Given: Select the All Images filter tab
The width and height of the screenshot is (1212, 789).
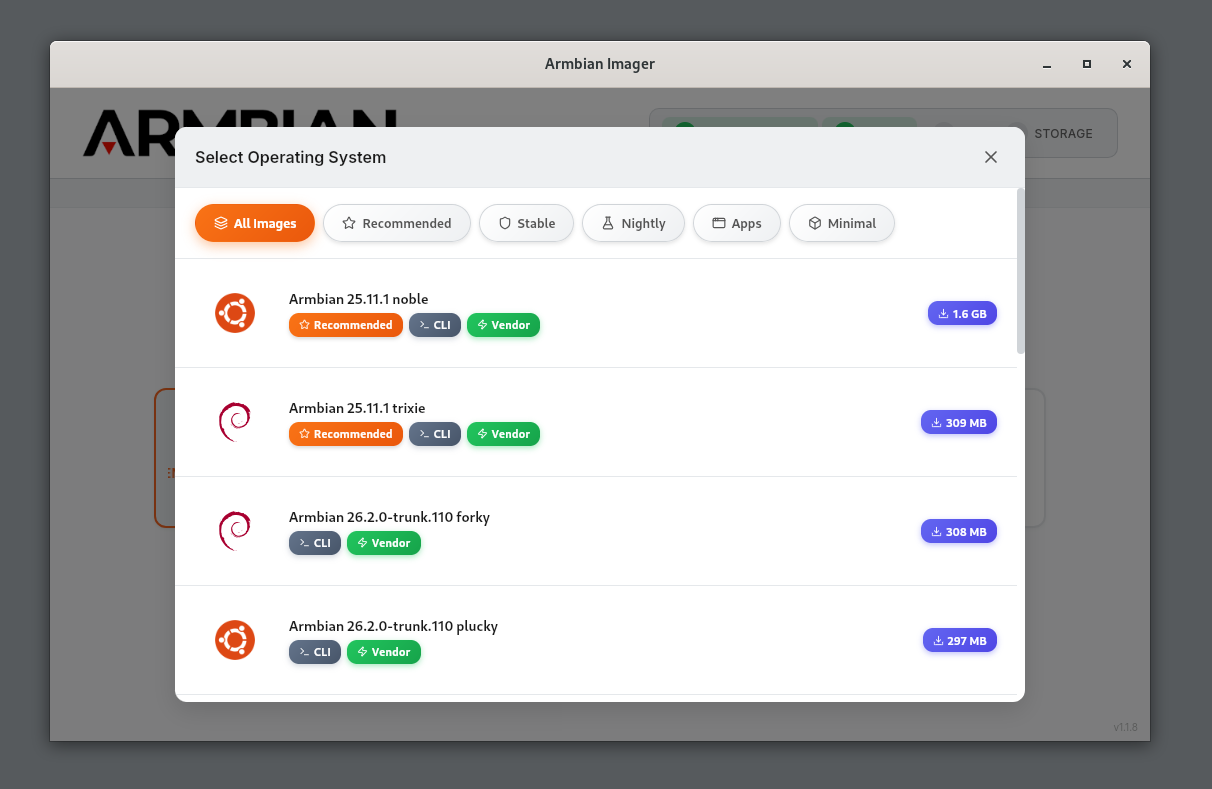Looking at the screenshot, I should coord(255,223).
